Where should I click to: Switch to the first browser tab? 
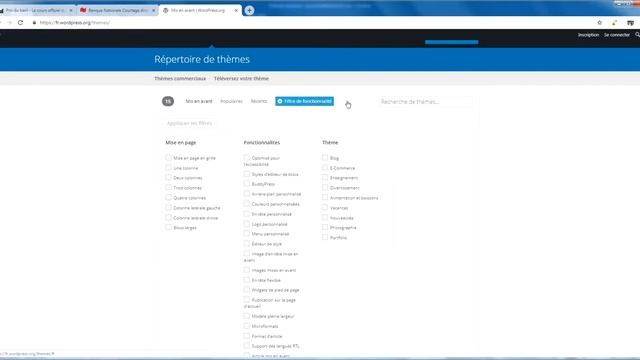coord(36,10)
